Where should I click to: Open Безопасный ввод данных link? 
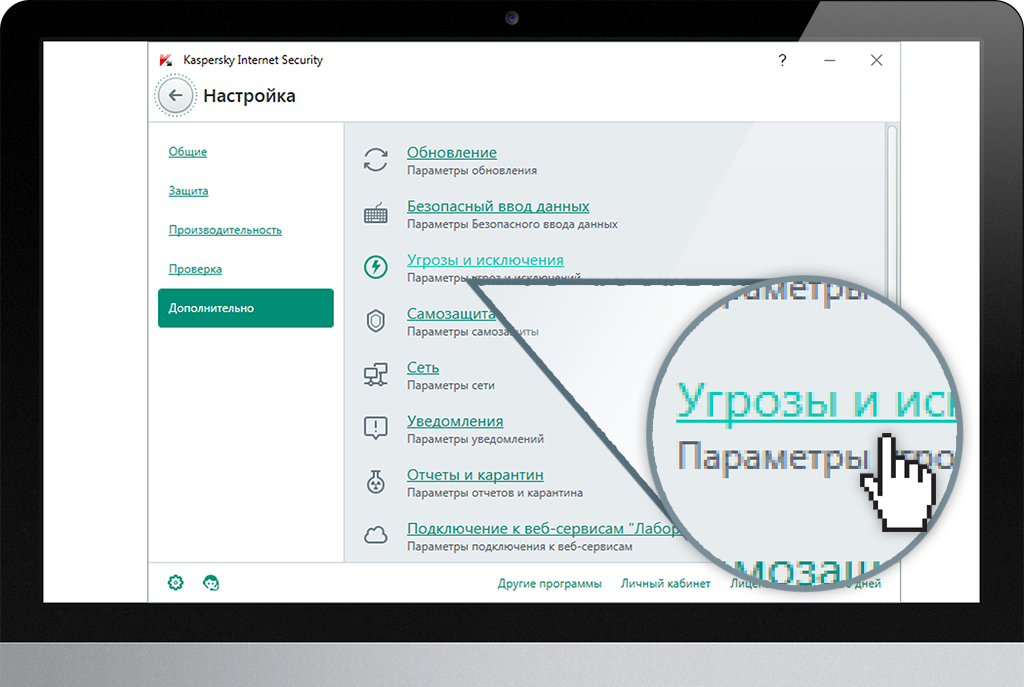pos(497,207)
